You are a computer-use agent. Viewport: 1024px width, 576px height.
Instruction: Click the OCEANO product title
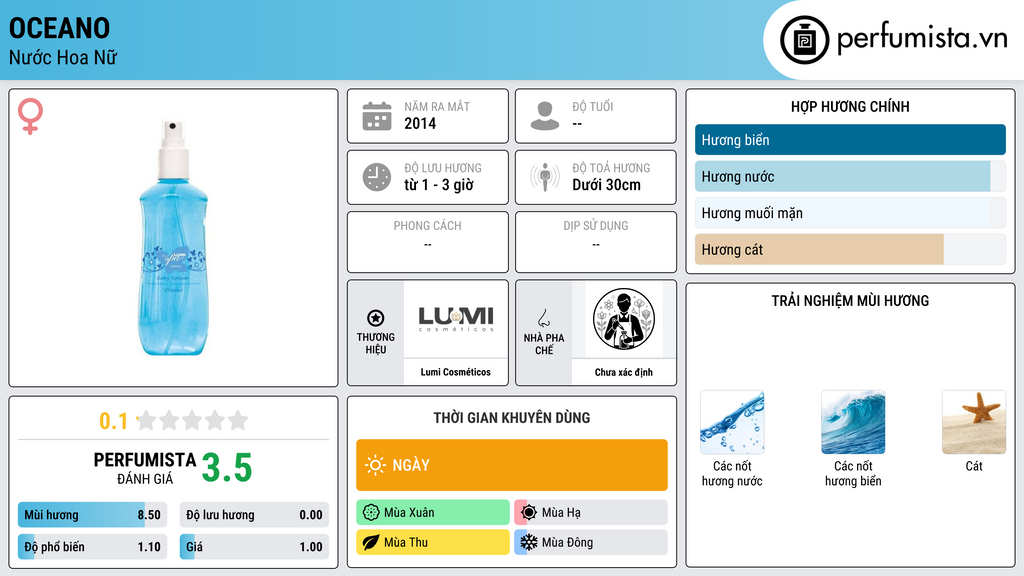click(x=59, y=28)
